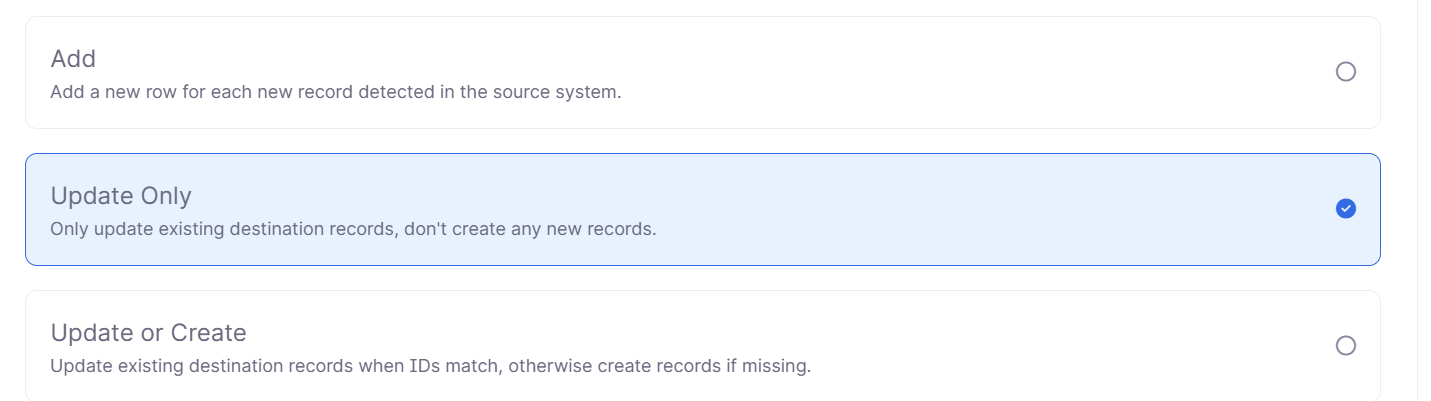This screenshot has width=1431, height=401.
Task: Click "don't create any new records" text
Action: pyautogui.click(x=531, y=229)
